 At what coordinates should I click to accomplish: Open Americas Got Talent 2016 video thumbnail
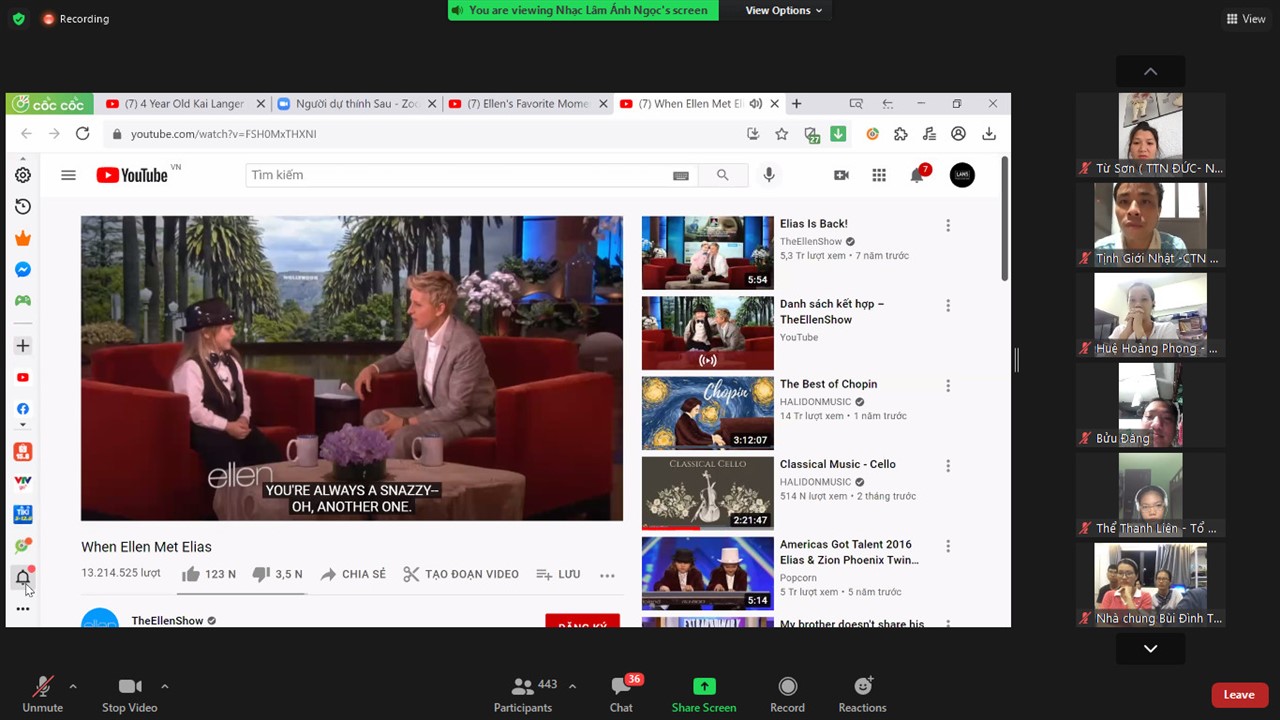coord(708,573)
